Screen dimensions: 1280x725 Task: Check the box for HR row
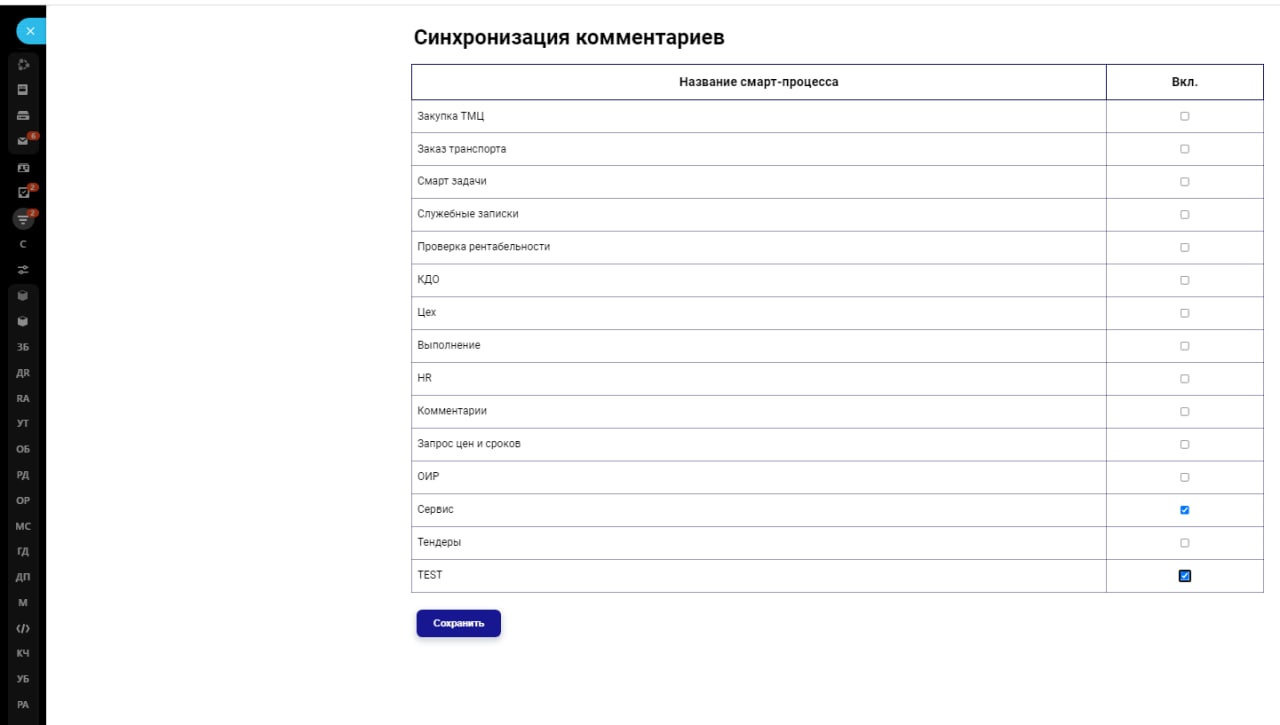point(1185,379)
